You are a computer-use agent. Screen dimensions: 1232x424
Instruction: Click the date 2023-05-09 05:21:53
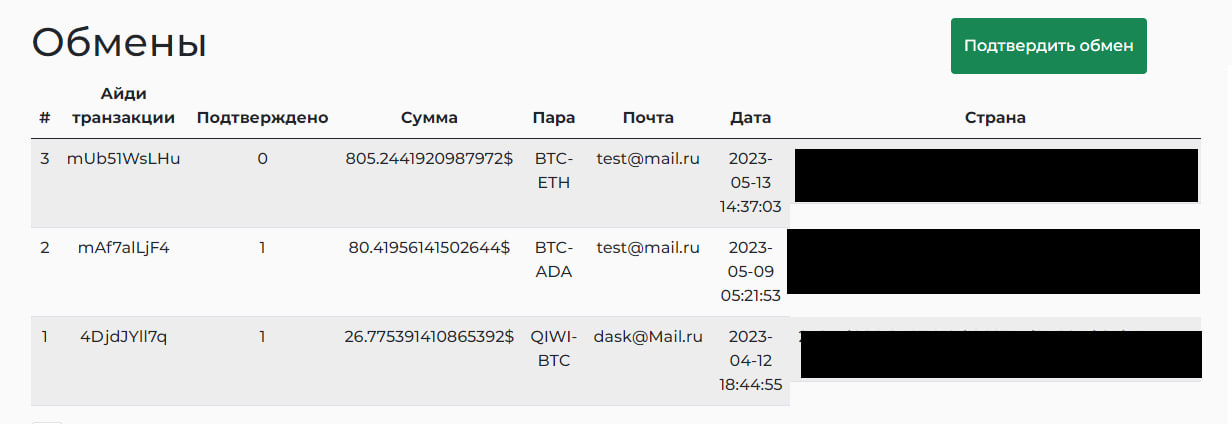point(751,272)
